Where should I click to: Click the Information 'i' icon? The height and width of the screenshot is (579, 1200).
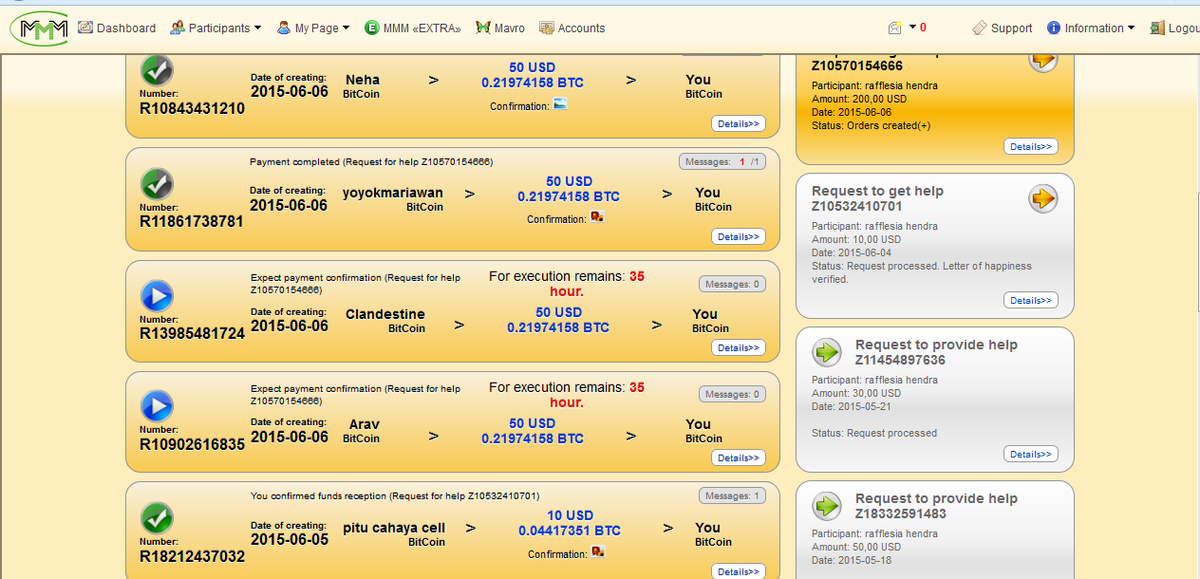(x=1054, y=28)
